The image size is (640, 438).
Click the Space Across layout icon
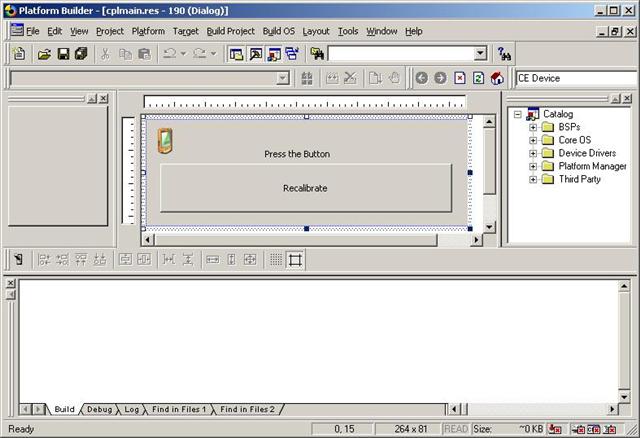169,259
